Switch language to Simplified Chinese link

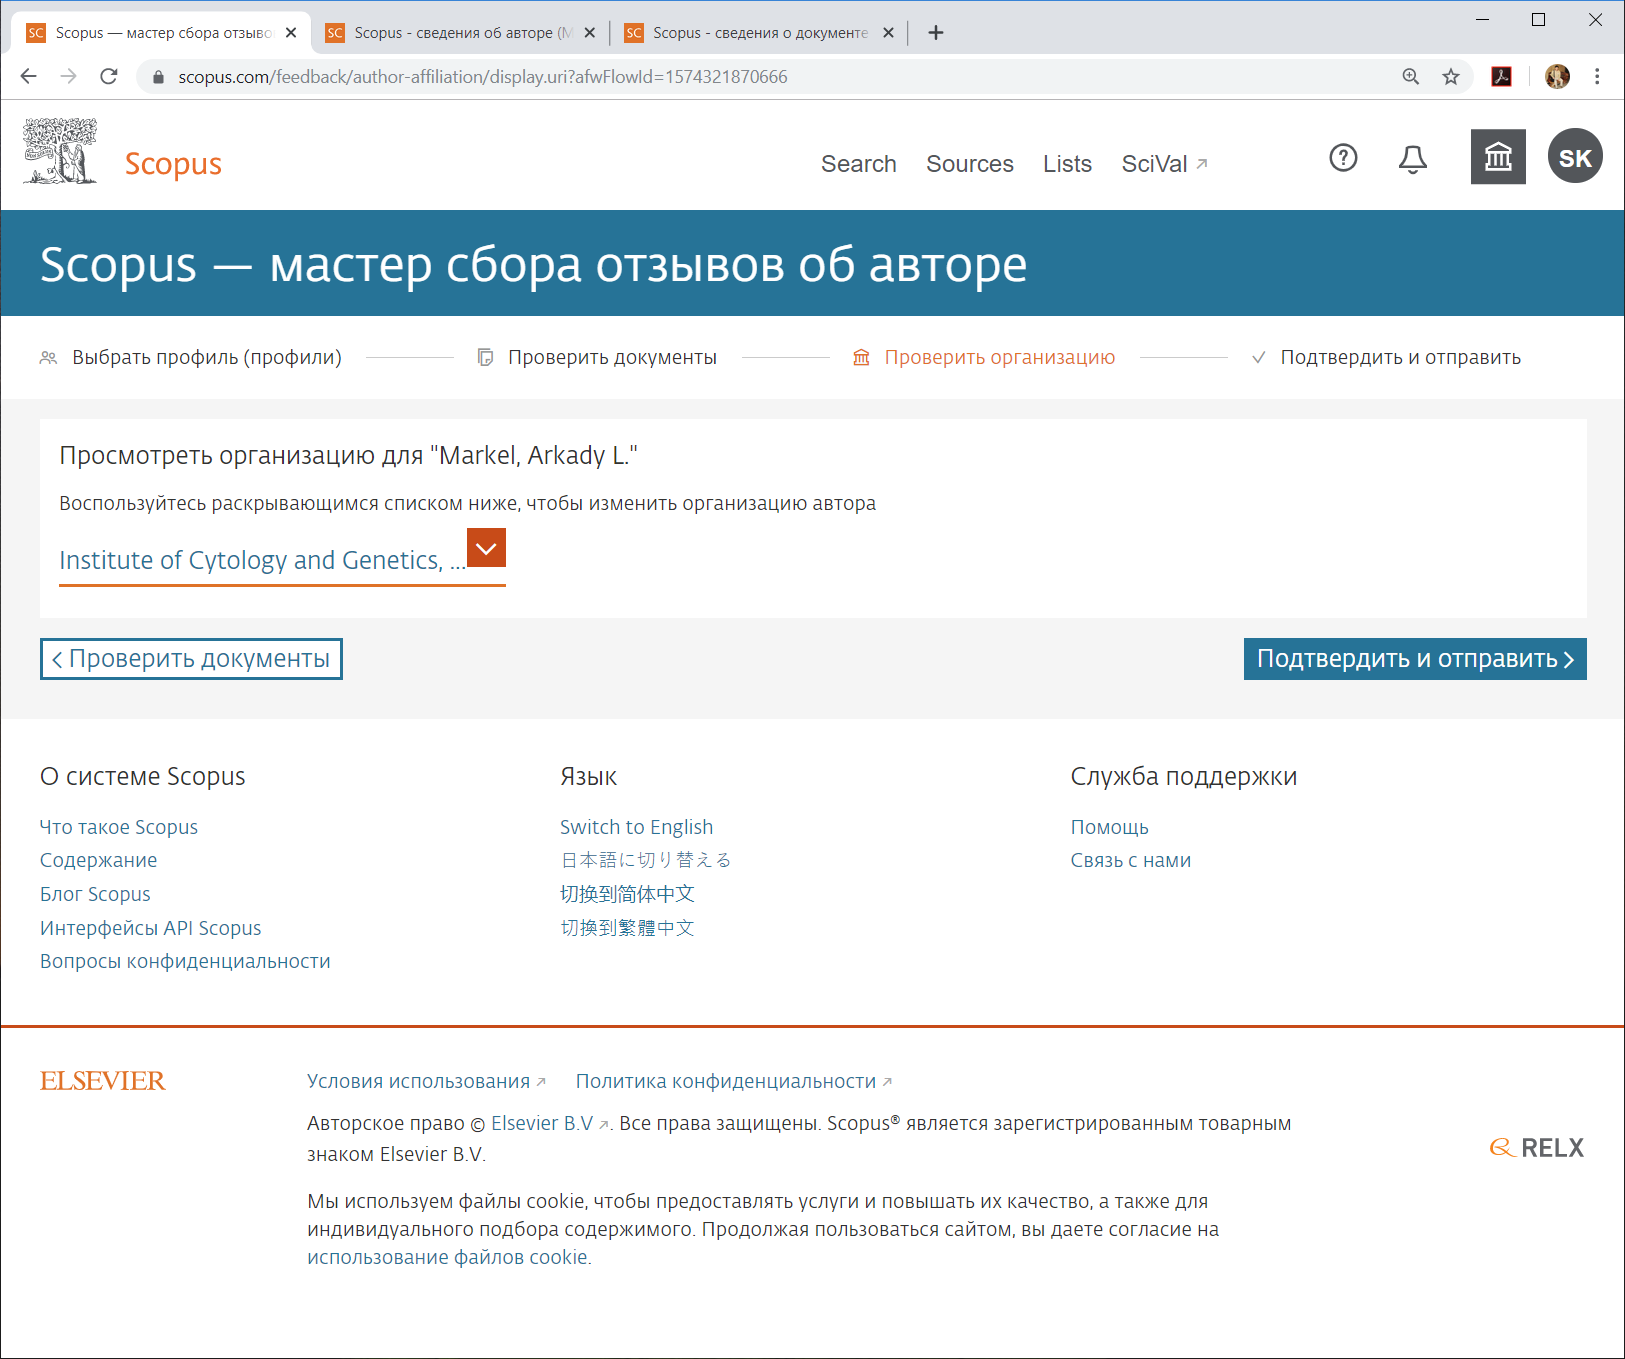[x=627, y=894]
